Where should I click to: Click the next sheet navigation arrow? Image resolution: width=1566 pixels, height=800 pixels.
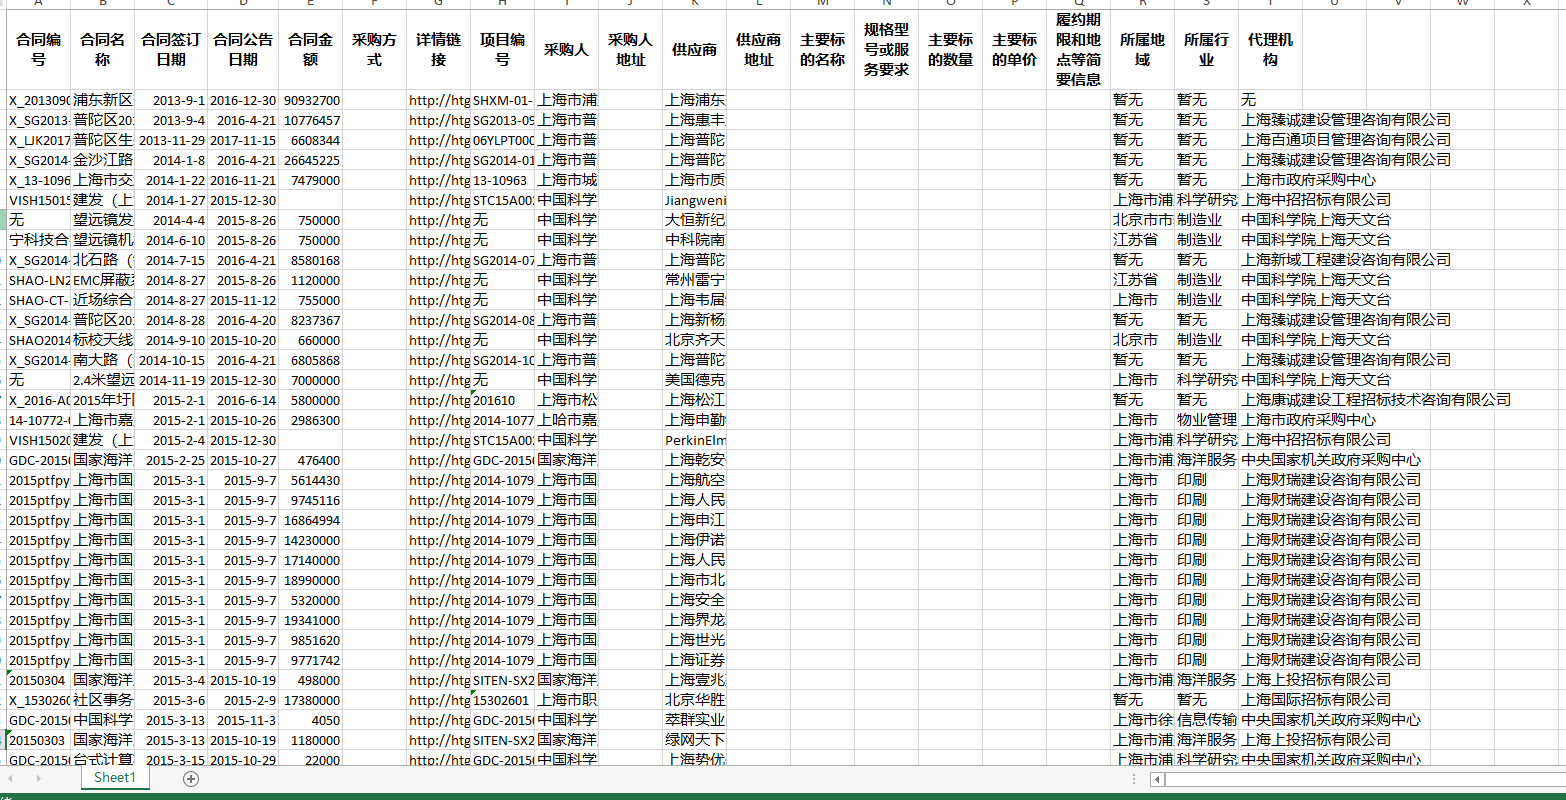[39, 778]
